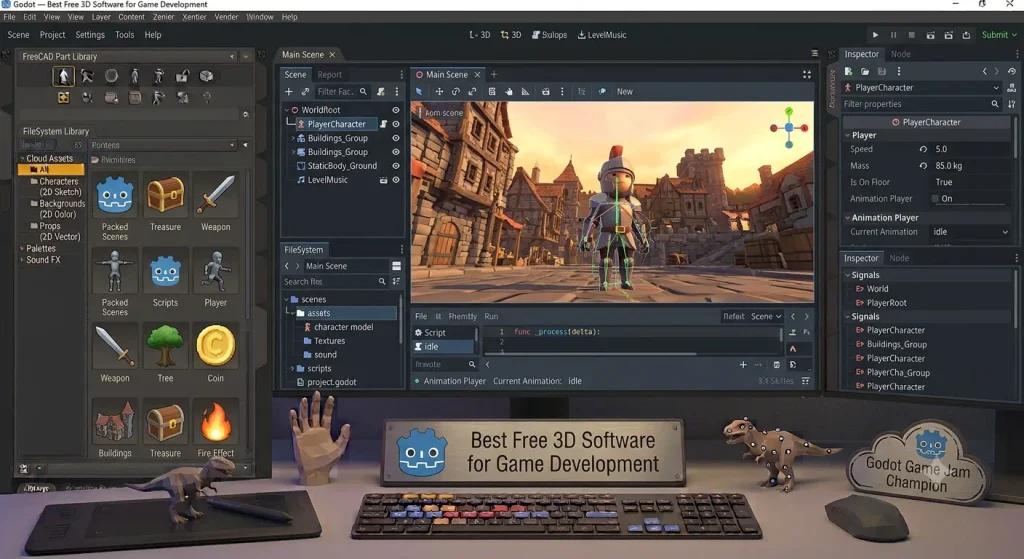1024x559 pixels.
Task: Open the Project menu
Action: (52, 35)
